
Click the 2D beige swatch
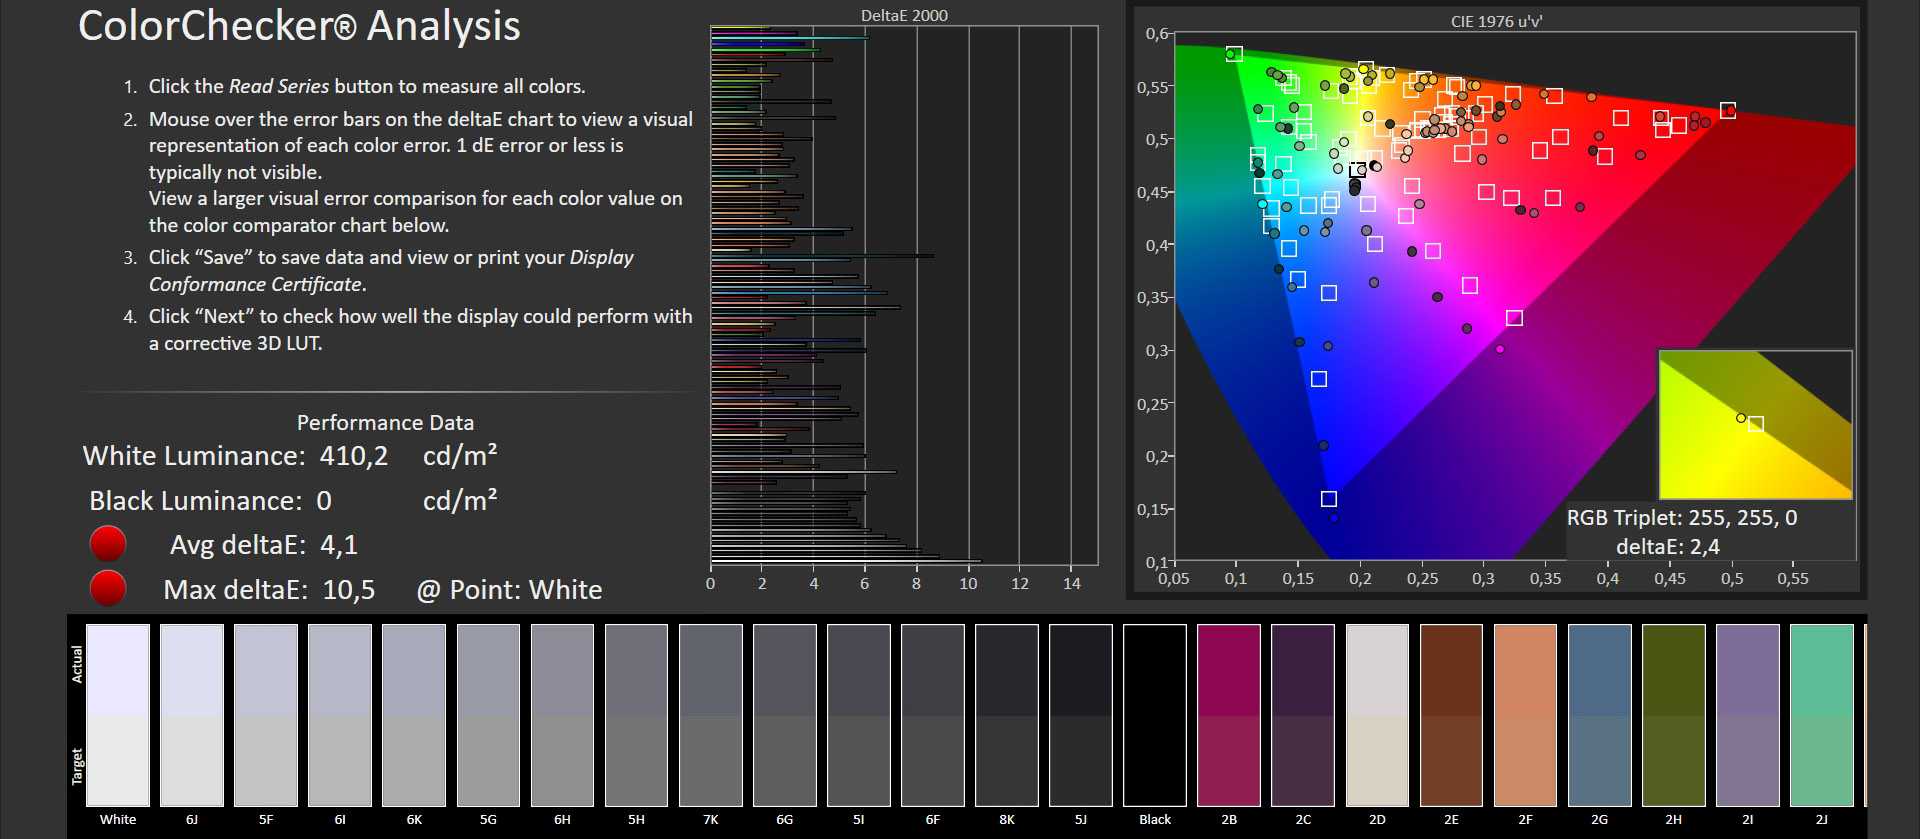(x=1378, y=715)
